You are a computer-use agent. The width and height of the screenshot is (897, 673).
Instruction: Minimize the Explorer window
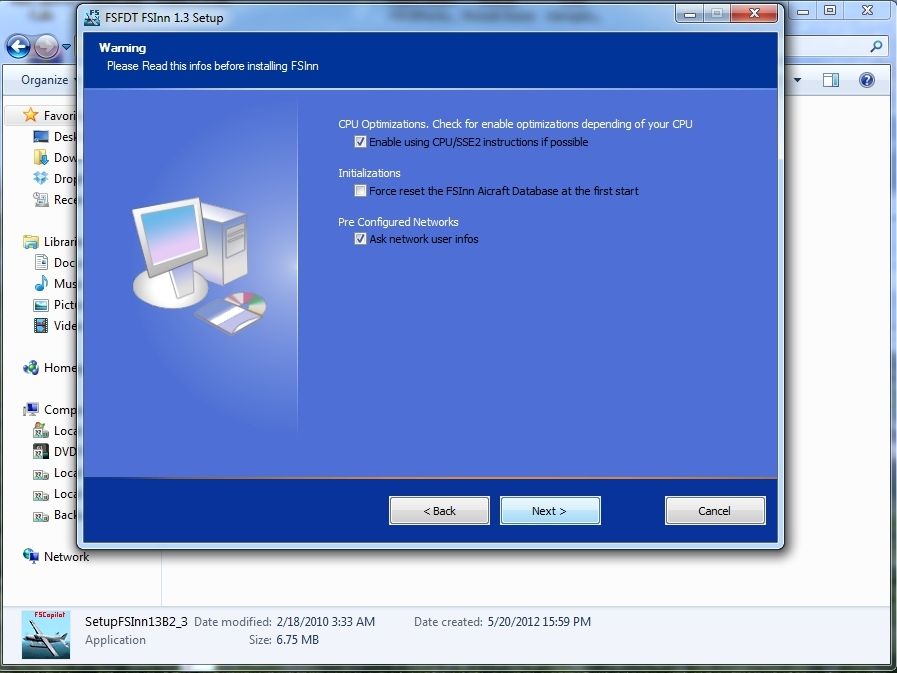[x=803, y=11]
